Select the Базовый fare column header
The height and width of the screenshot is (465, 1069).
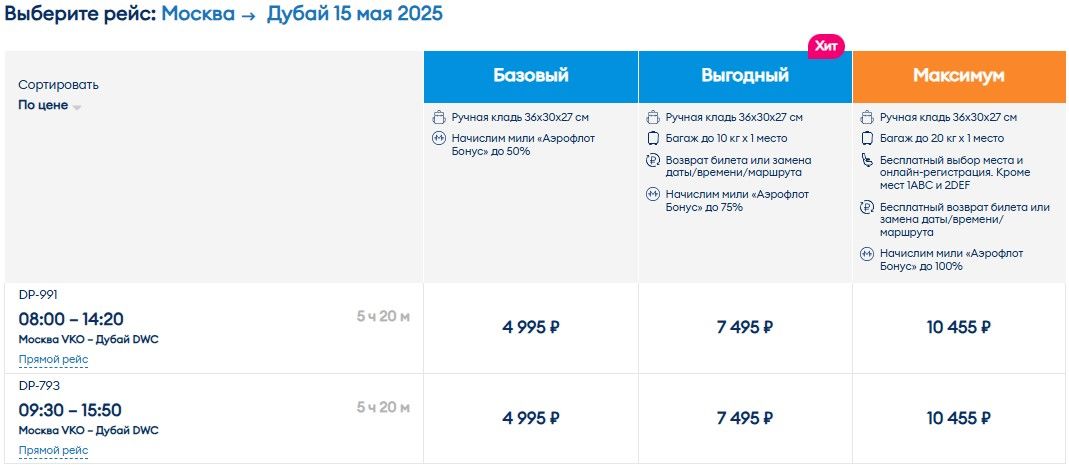coord(530,76)
